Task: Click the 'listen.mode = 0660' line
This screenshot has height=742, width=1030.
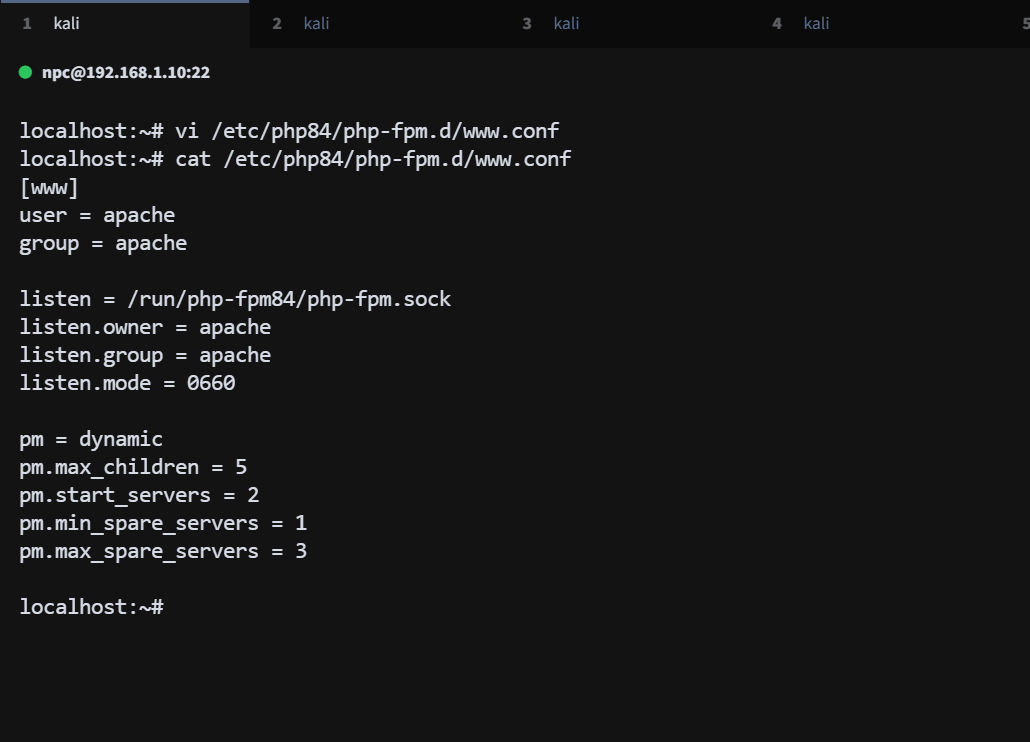Action: 127,383
